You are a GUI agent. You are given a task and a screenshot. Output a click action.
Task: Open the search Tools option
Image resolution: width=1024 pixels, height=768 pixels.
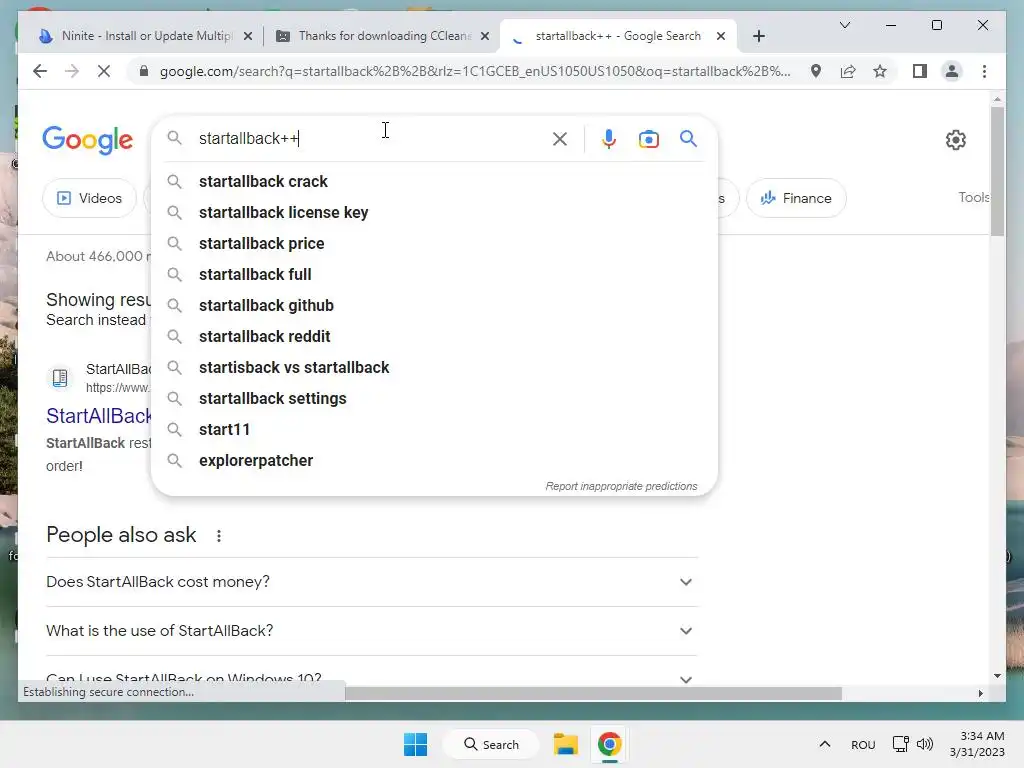pos(974,197)
